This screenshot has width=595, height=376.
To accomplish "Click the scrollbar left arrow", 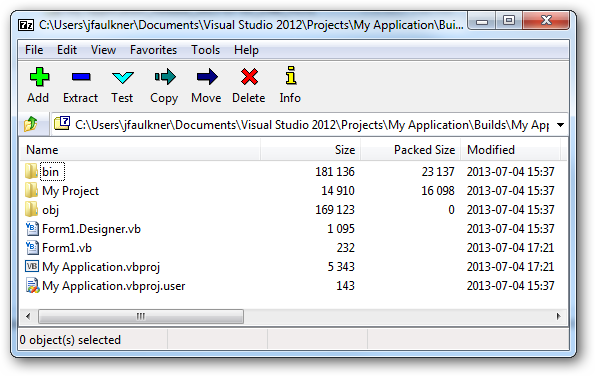I will [x=28, y=316].
